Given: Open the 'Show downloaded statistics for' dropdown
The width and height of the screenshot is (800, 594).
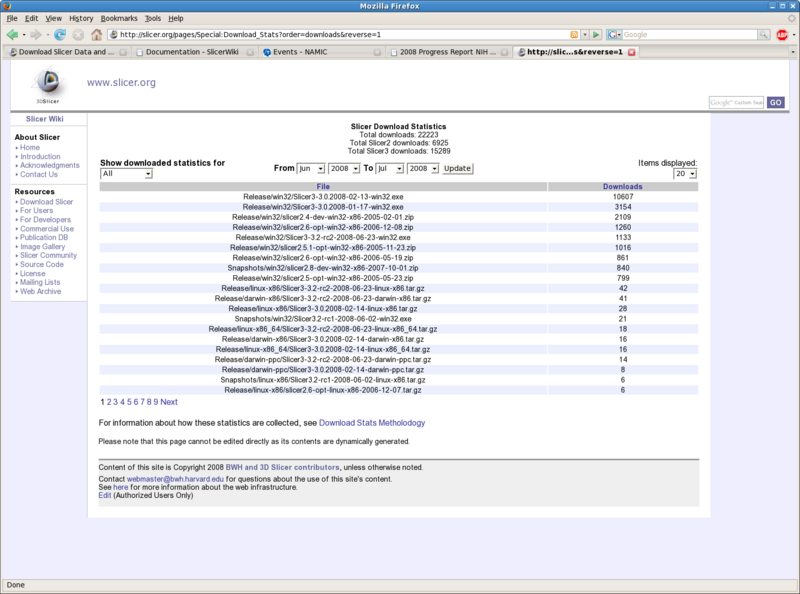Looking at the screenshot, I should point(126,174).
